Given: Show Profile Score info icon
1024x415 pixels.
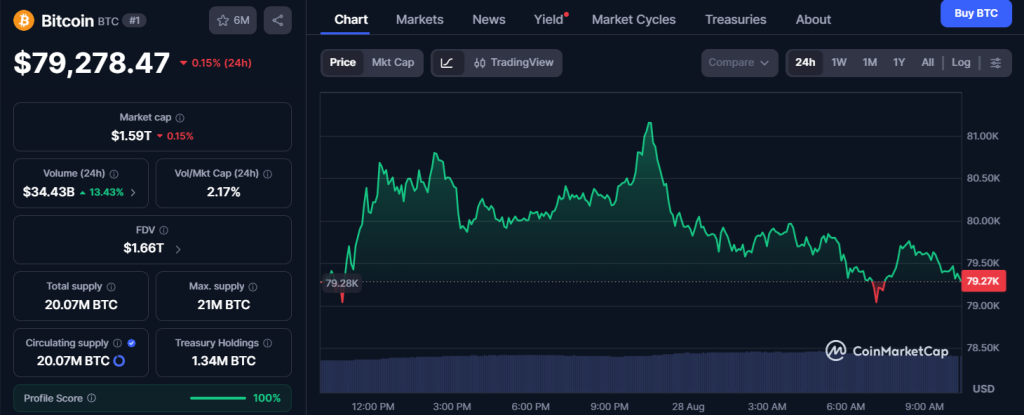Looking at the screenshot, I should click(91, 398).
